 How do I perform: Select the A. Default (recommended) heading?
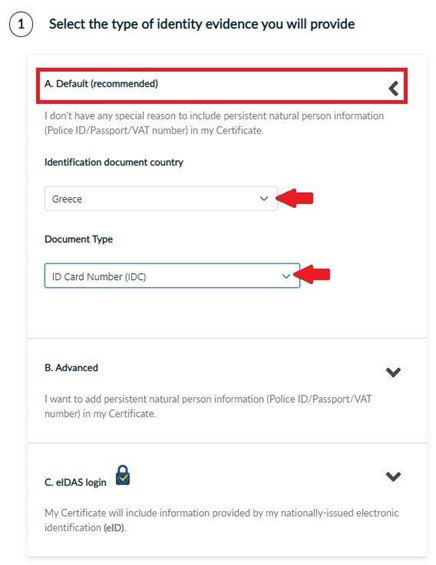coord(101,84)
